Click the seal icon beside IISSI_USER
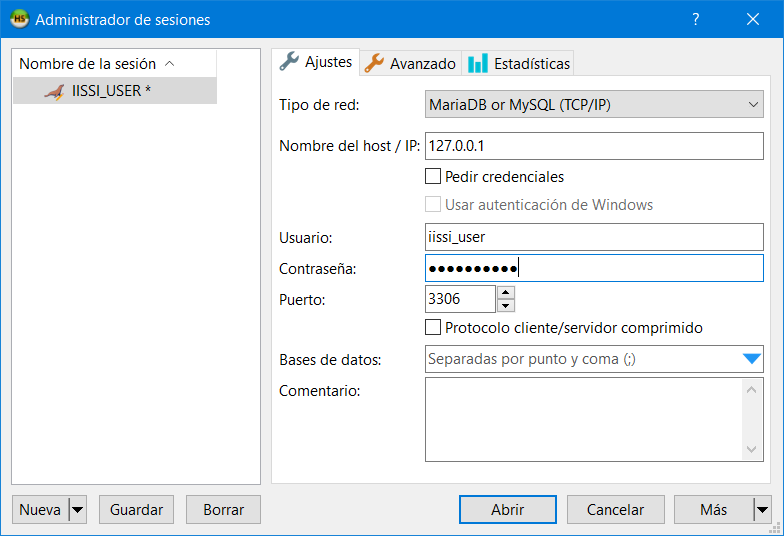Image resolution: width=784 pixels, height=536 pixels. (55, 91)
